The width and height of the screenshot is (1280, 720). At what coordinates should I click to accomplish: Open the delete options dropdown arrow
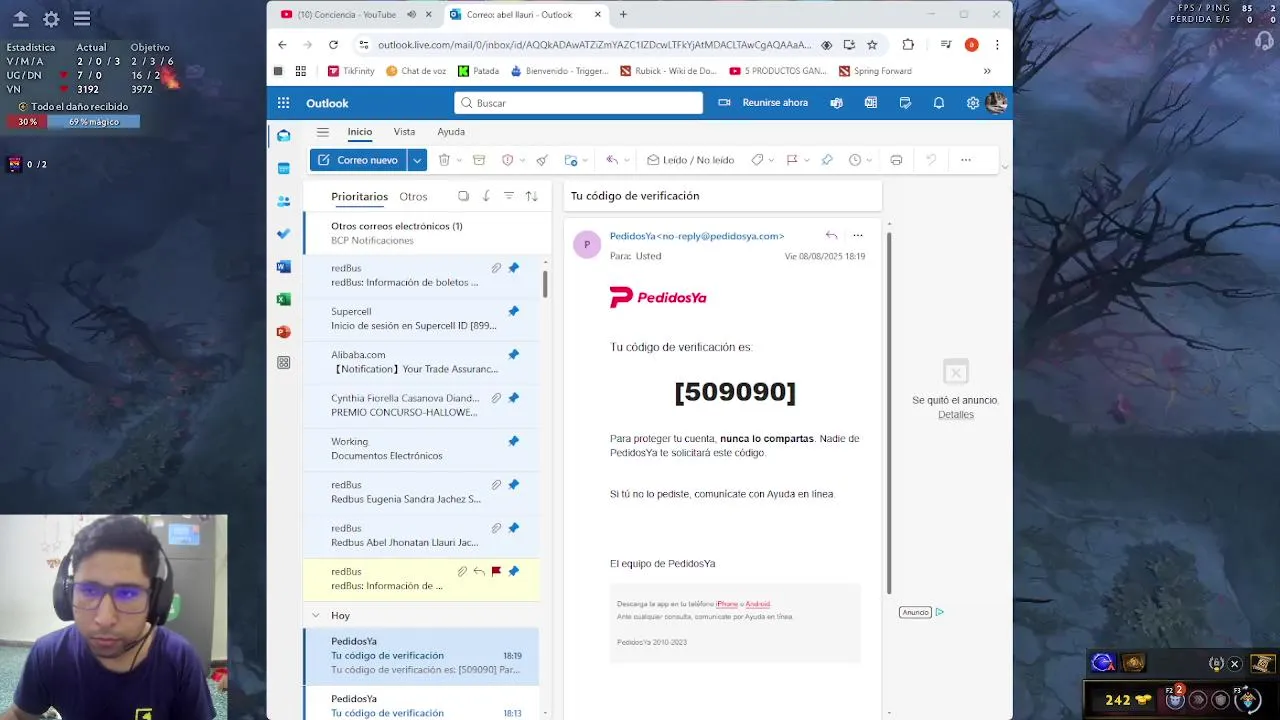pos(459,160)
